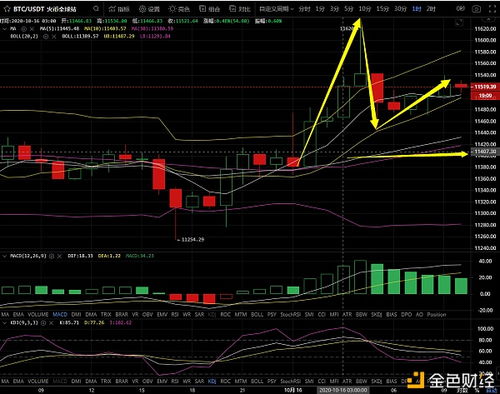Toggle percent scale at bottom-right corner
500x394 pixels.
(477, 390)
